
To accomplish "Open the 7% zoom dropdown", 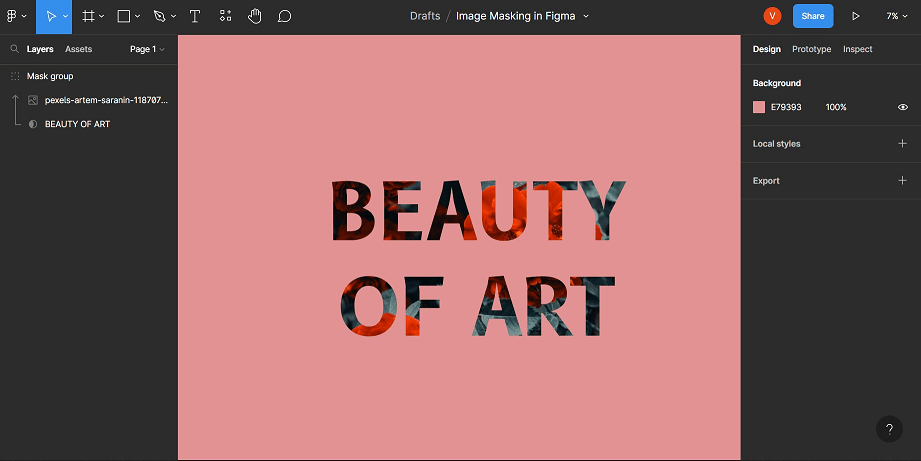I will click(x=897, y=16).
